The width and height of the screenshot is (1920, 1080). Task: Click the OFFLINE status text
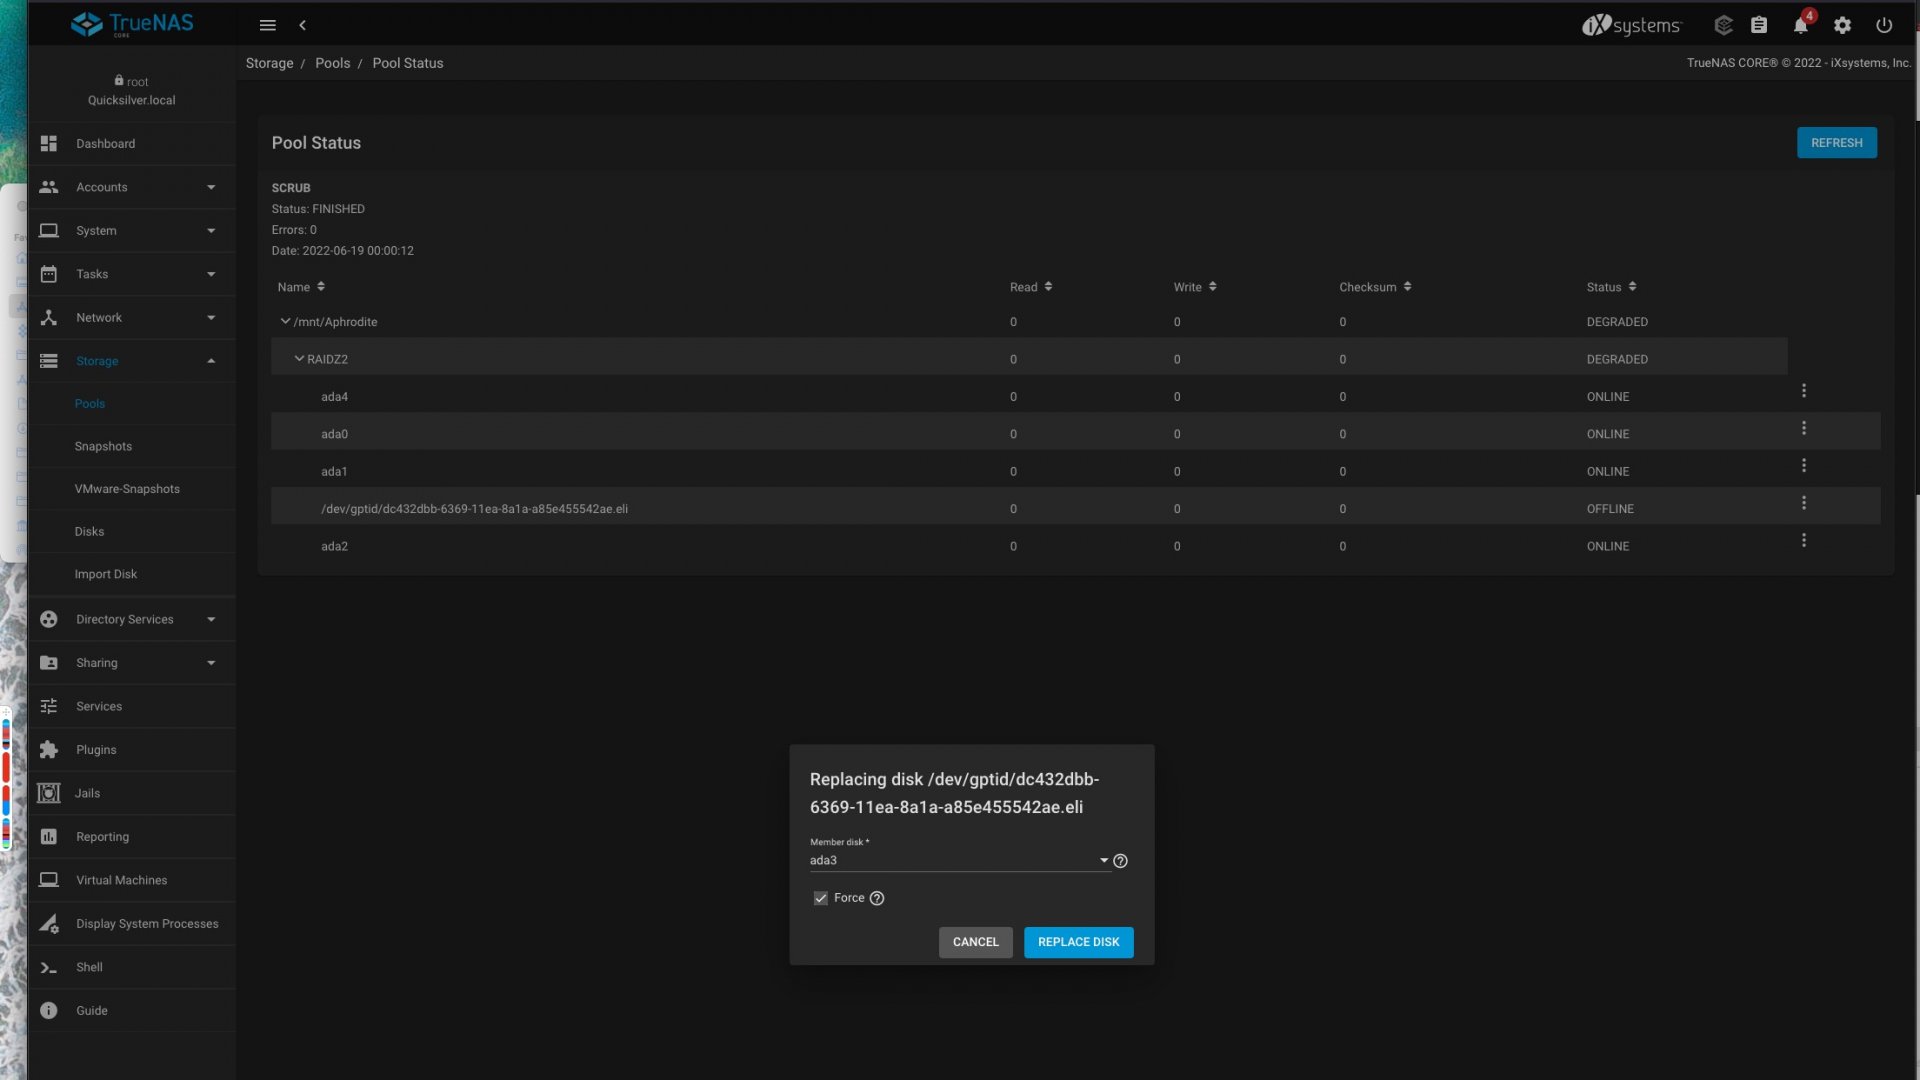[x=1610, y=509]
